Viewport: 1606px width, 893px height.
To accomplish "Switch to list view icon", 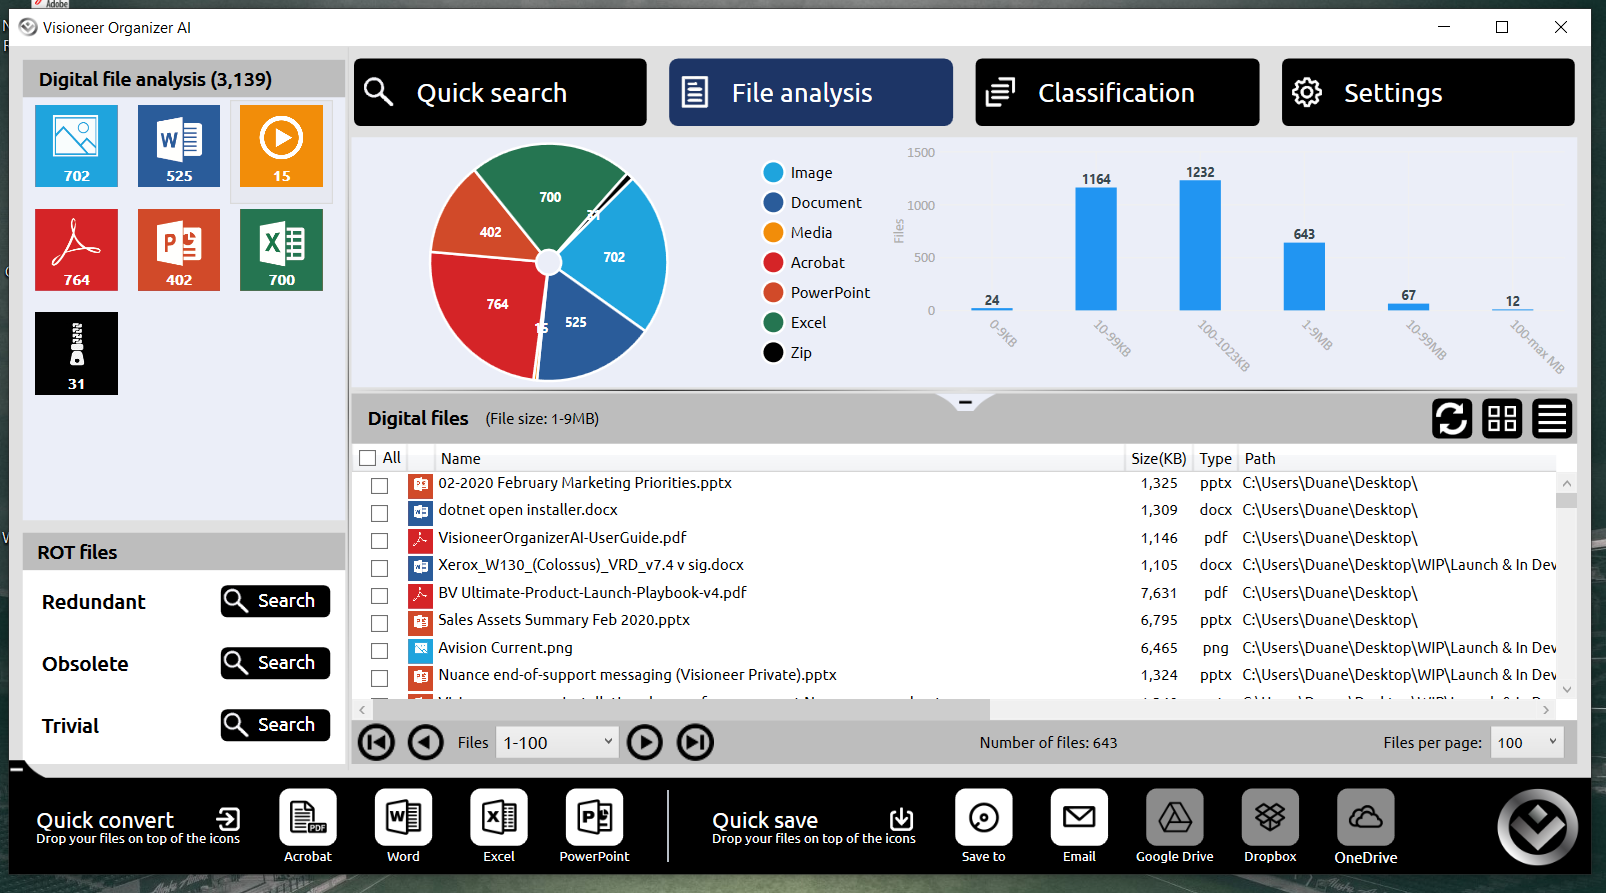I will (x=1551, y=419).
